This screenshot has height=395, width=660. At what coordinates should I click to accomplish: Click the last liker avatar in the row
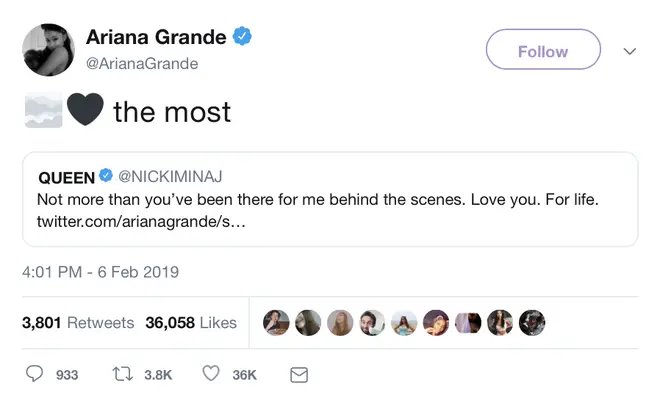click(532, 323)
